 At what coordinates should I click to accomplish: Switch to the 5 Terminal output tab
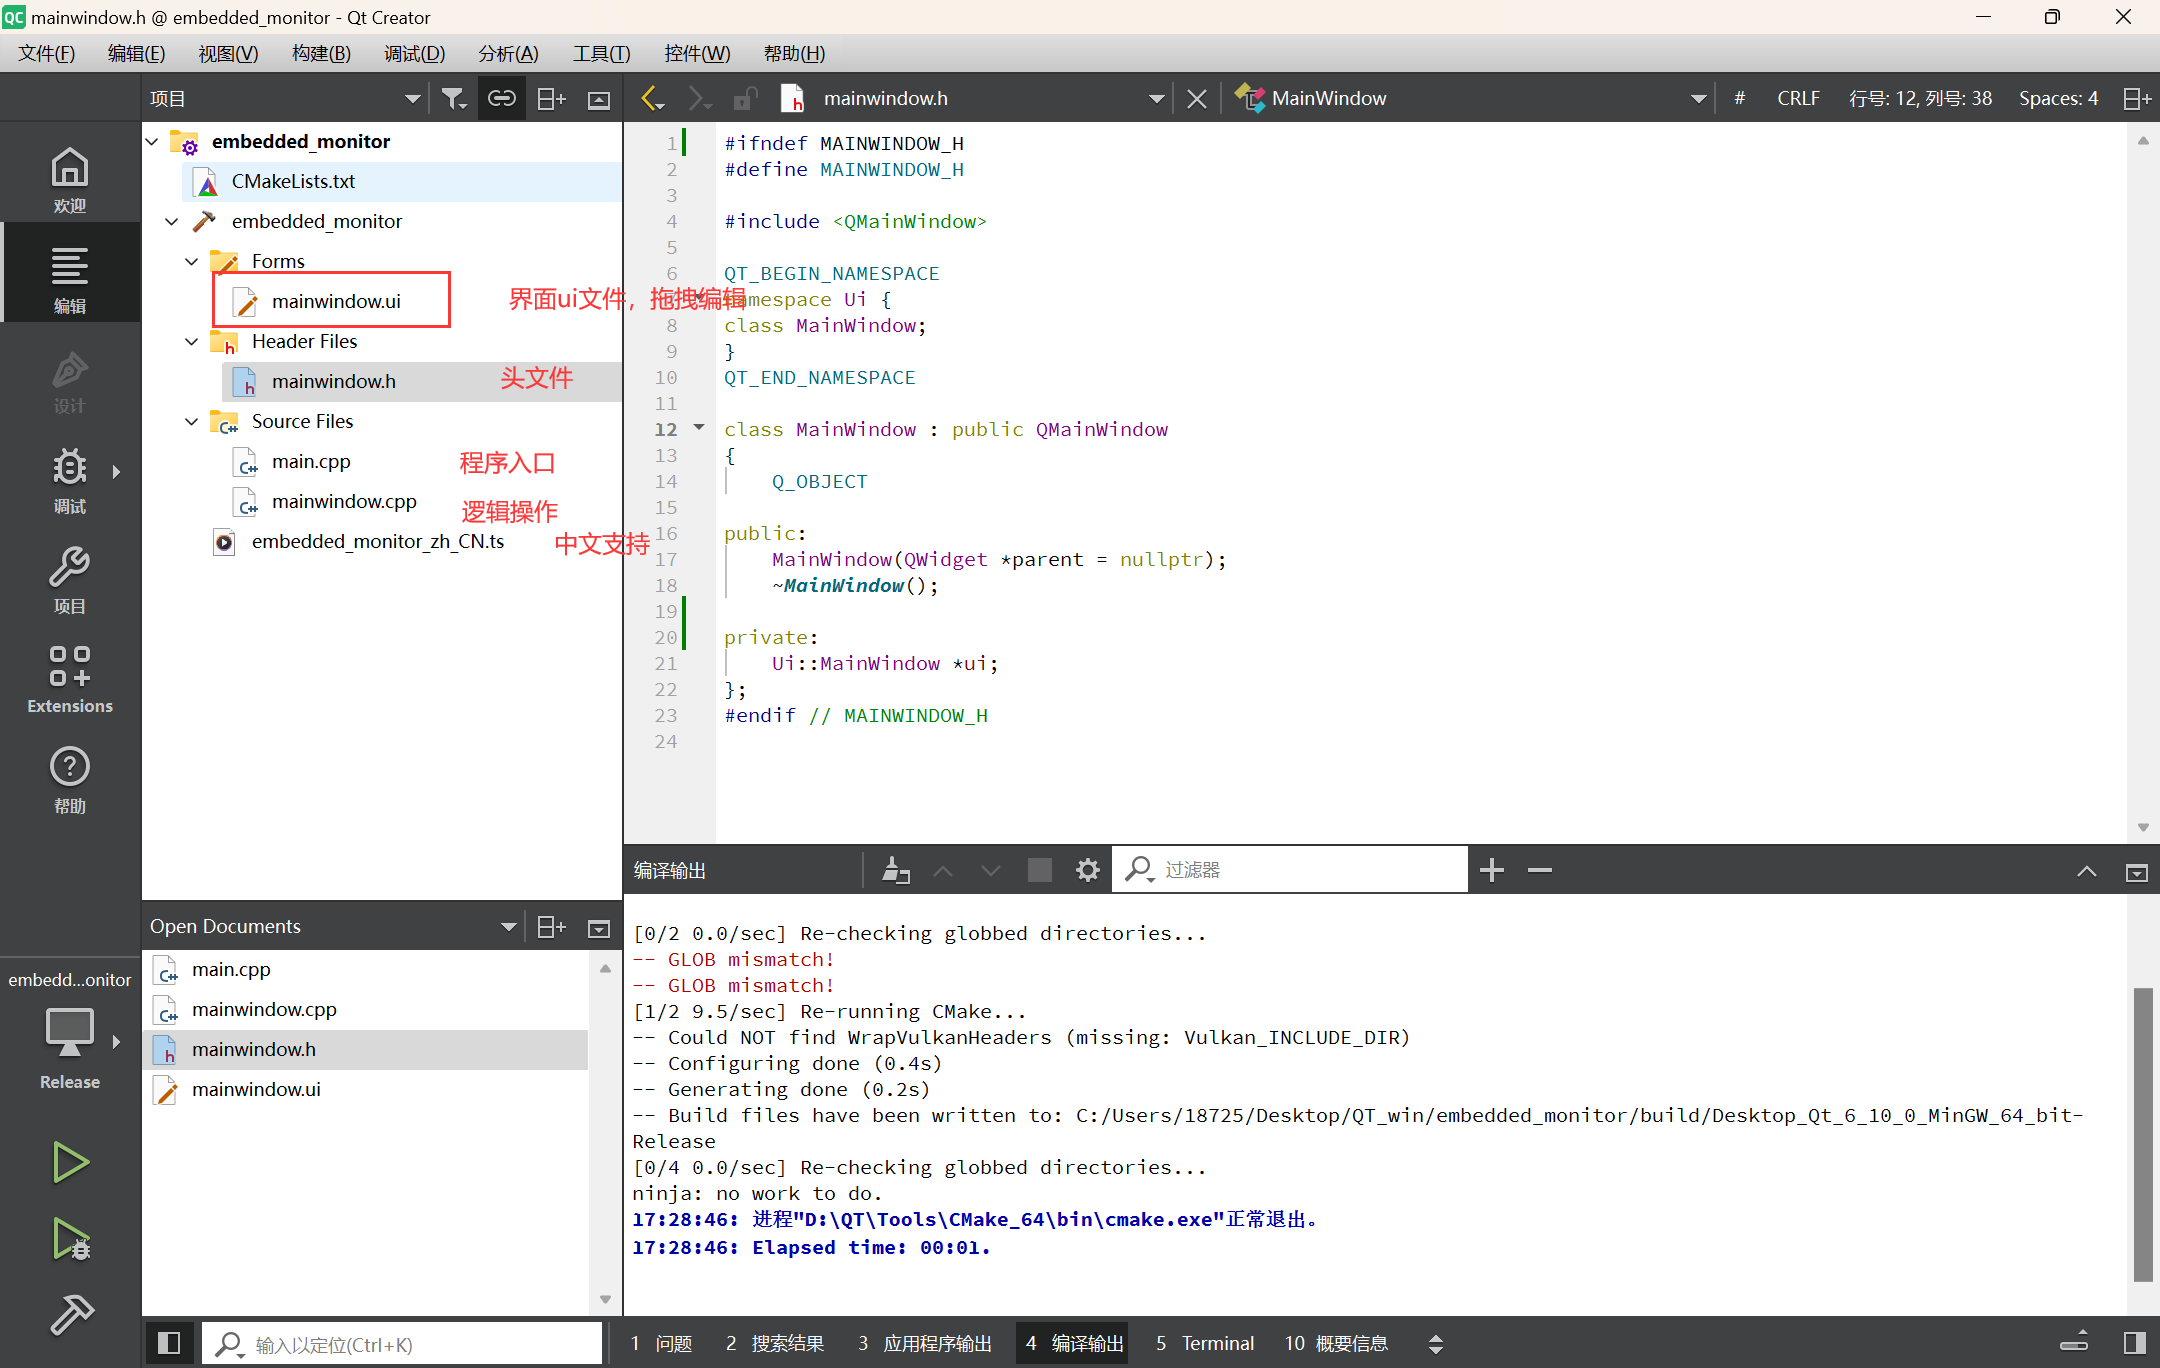click(x=1204, y=1343)
